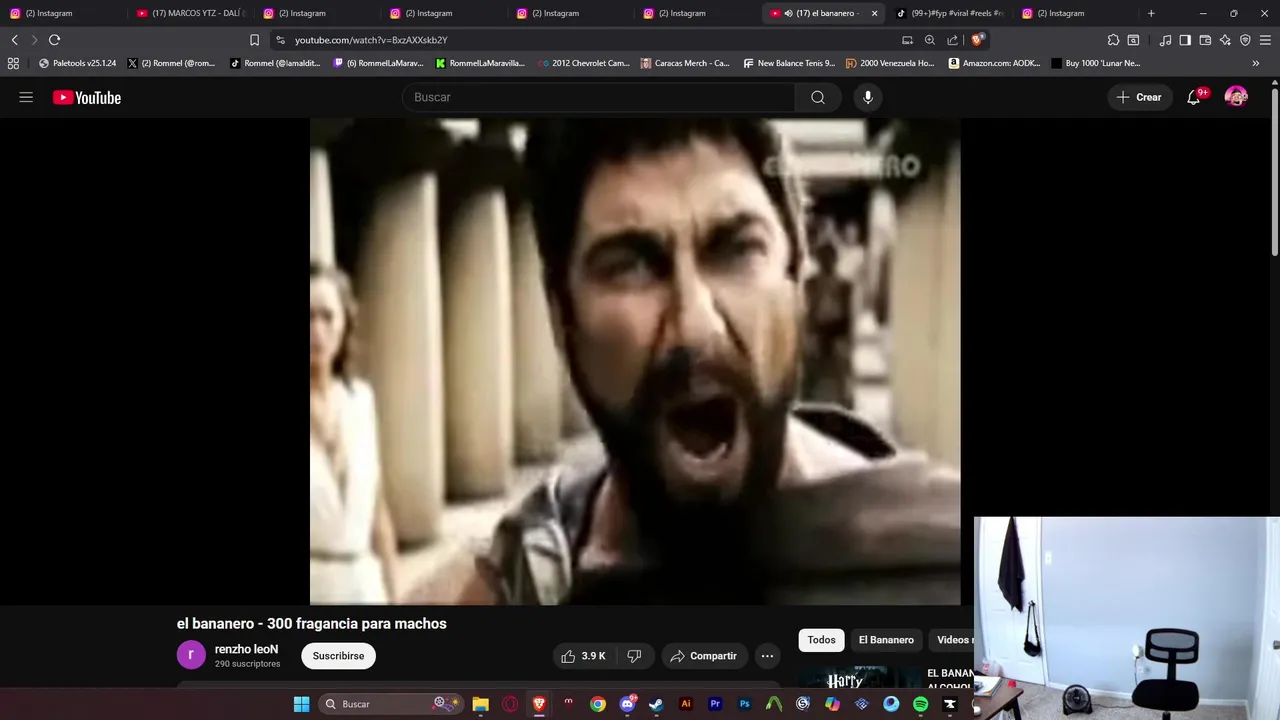Click the taskbar Buscar search box

point(391,704)
